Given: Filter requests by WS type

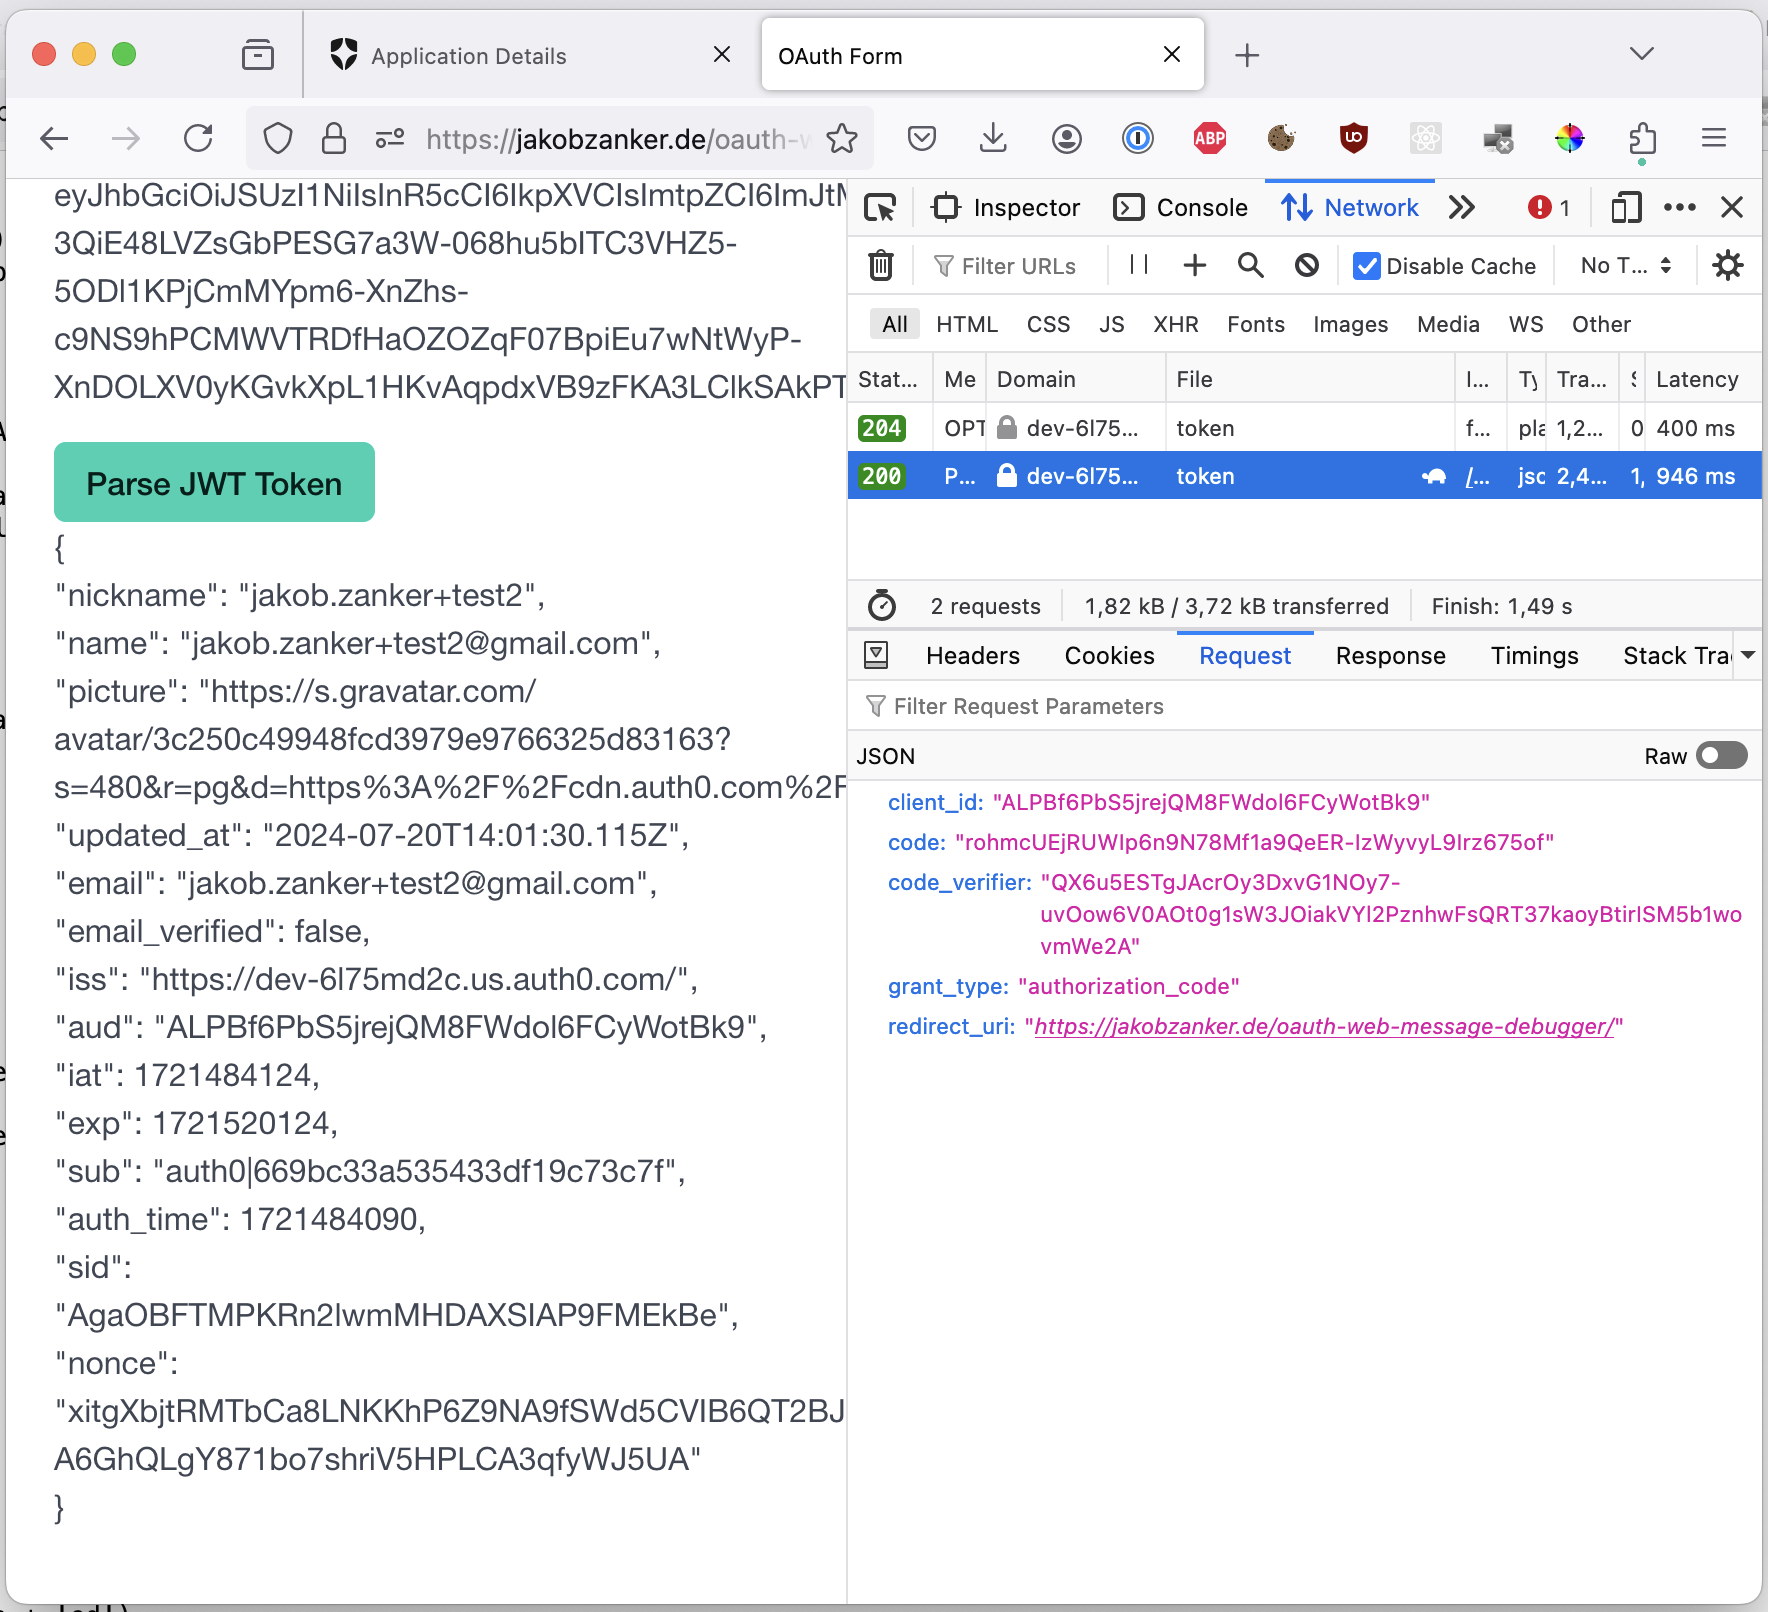Looking at the screenshot, I should click(1525, 325).
